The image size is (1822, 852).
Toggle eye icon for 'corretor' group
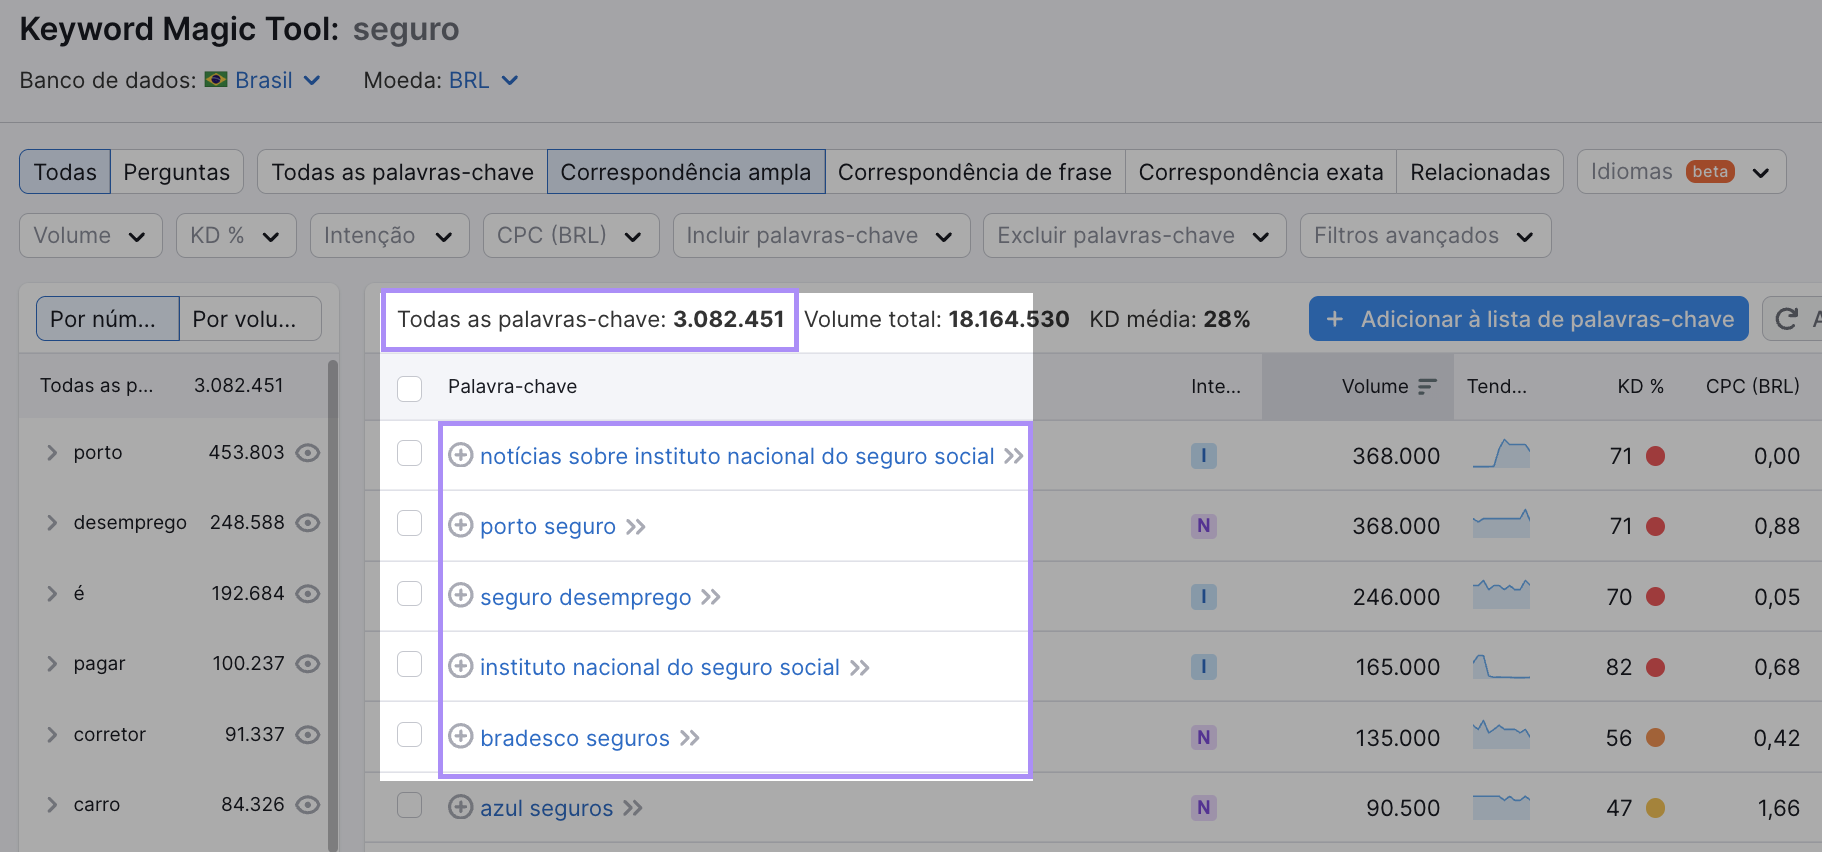tap(308, 735)
